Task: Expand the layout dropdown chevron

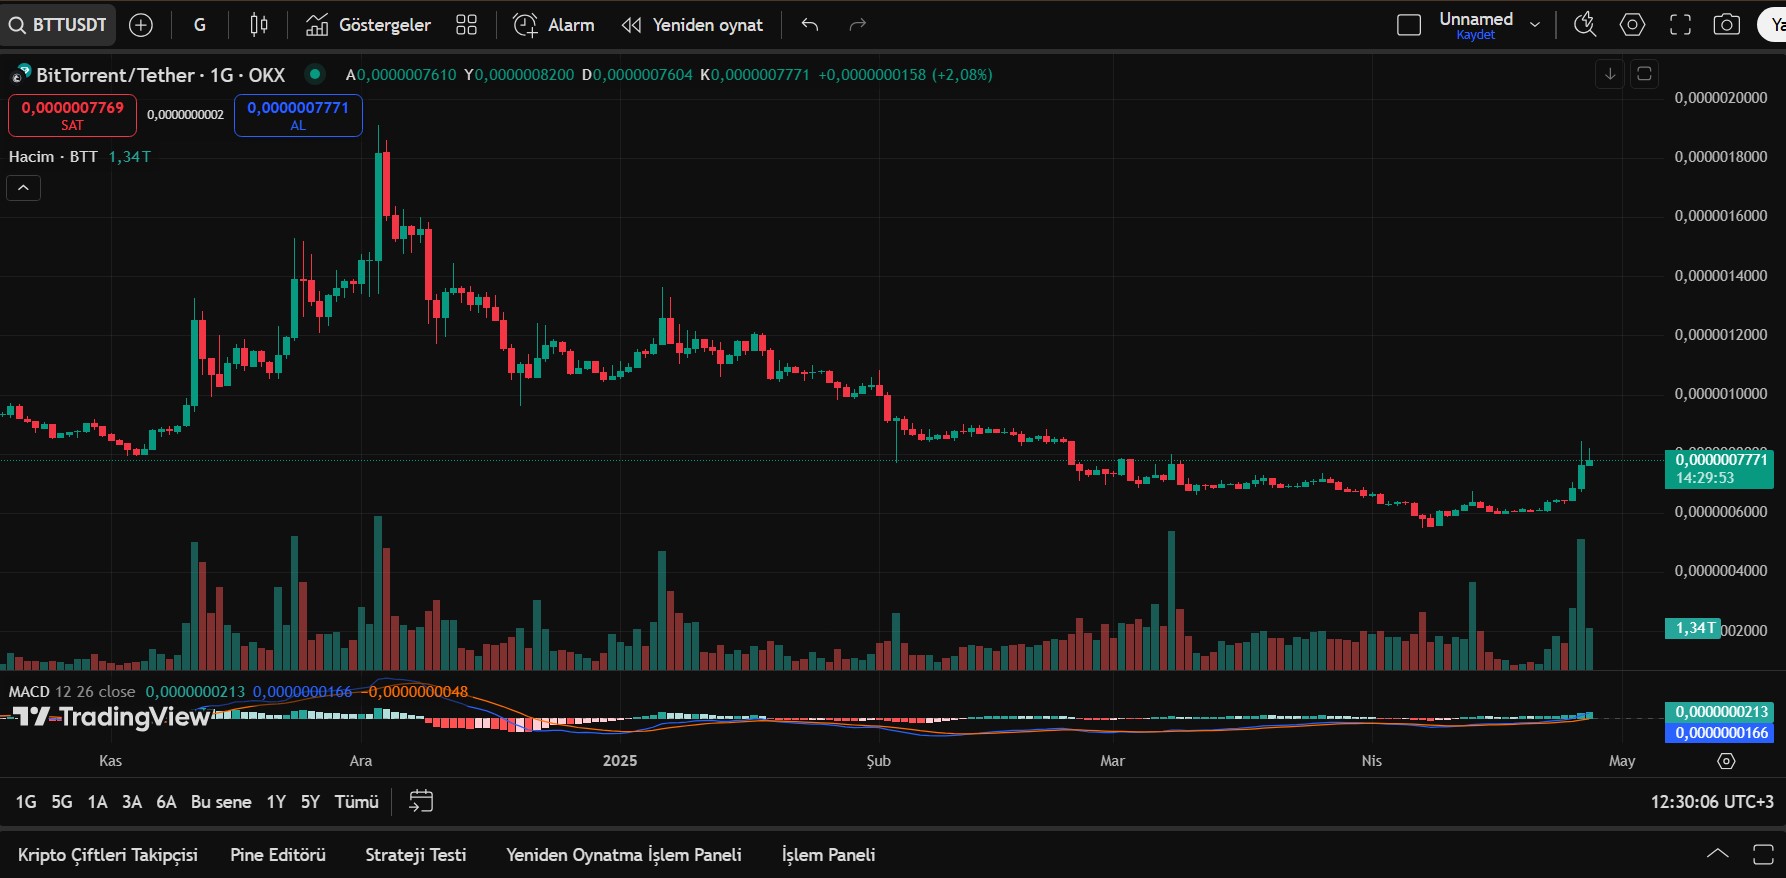Action: (x=1535, y=25)
